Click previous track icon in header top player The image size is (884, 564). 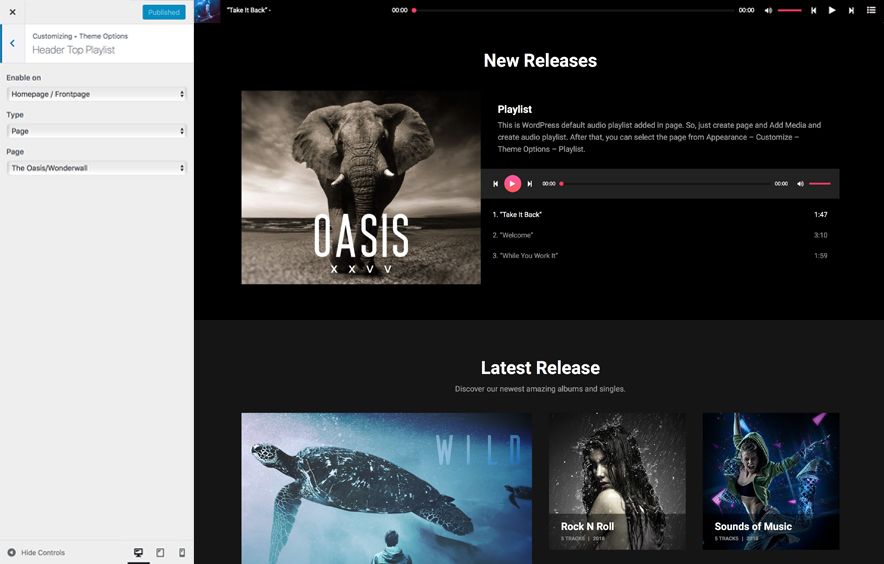point(813,10)
